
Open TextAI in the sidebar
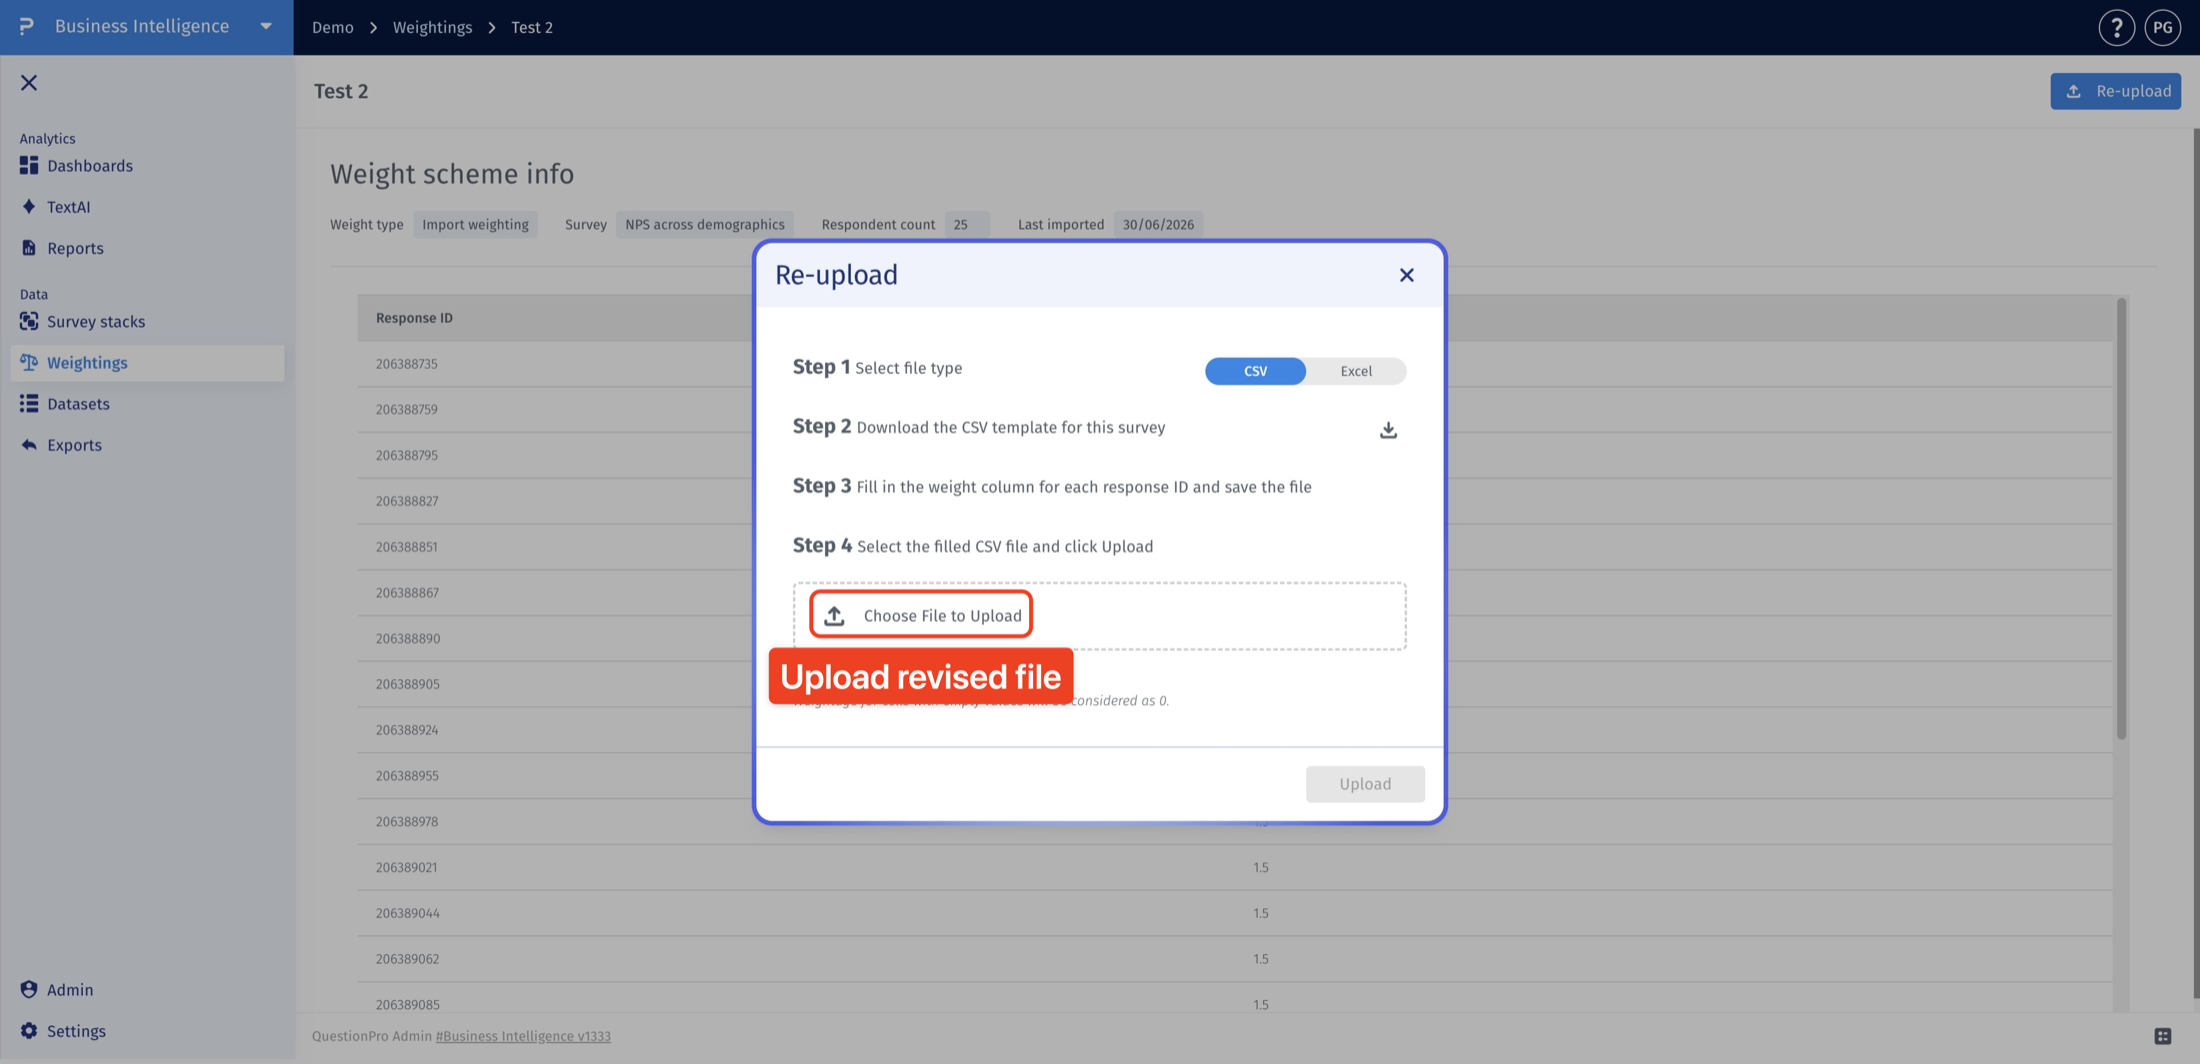(x=68, y=207)
